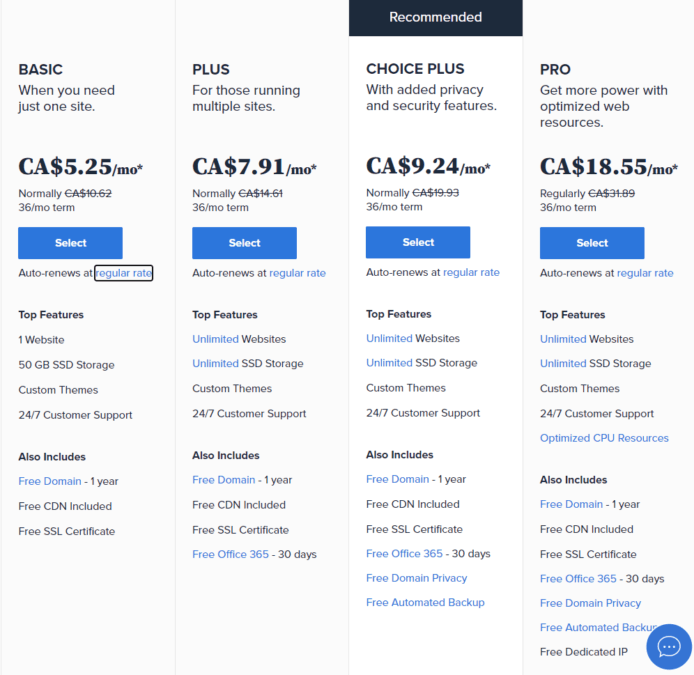Open regular rate link under PLUS
Image resolution: width=694 pixels, height=675 pixels.
(297, 273)
